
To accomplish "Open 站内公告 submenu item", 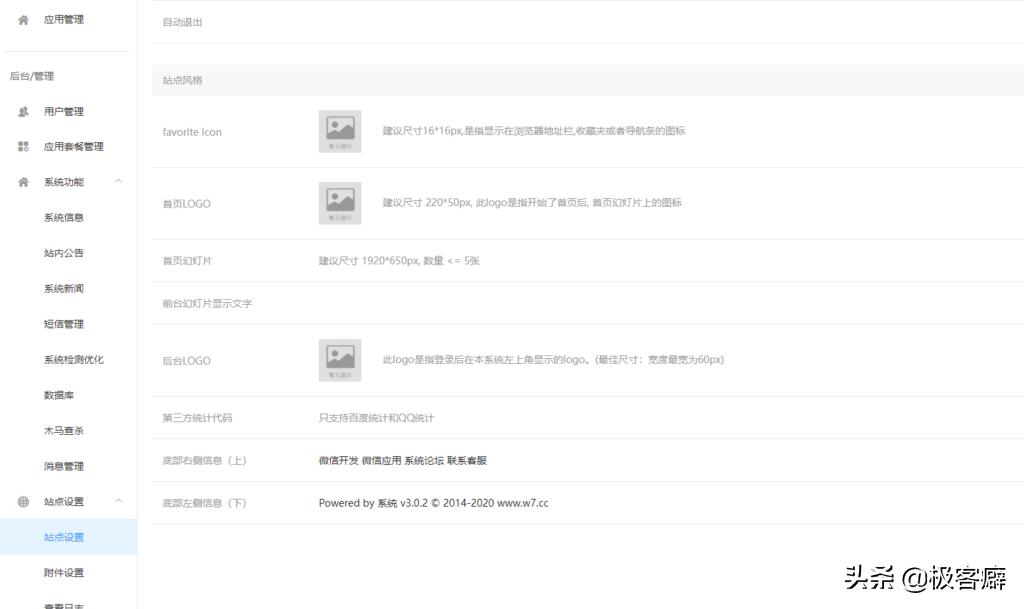I will (x=63, y=253).
